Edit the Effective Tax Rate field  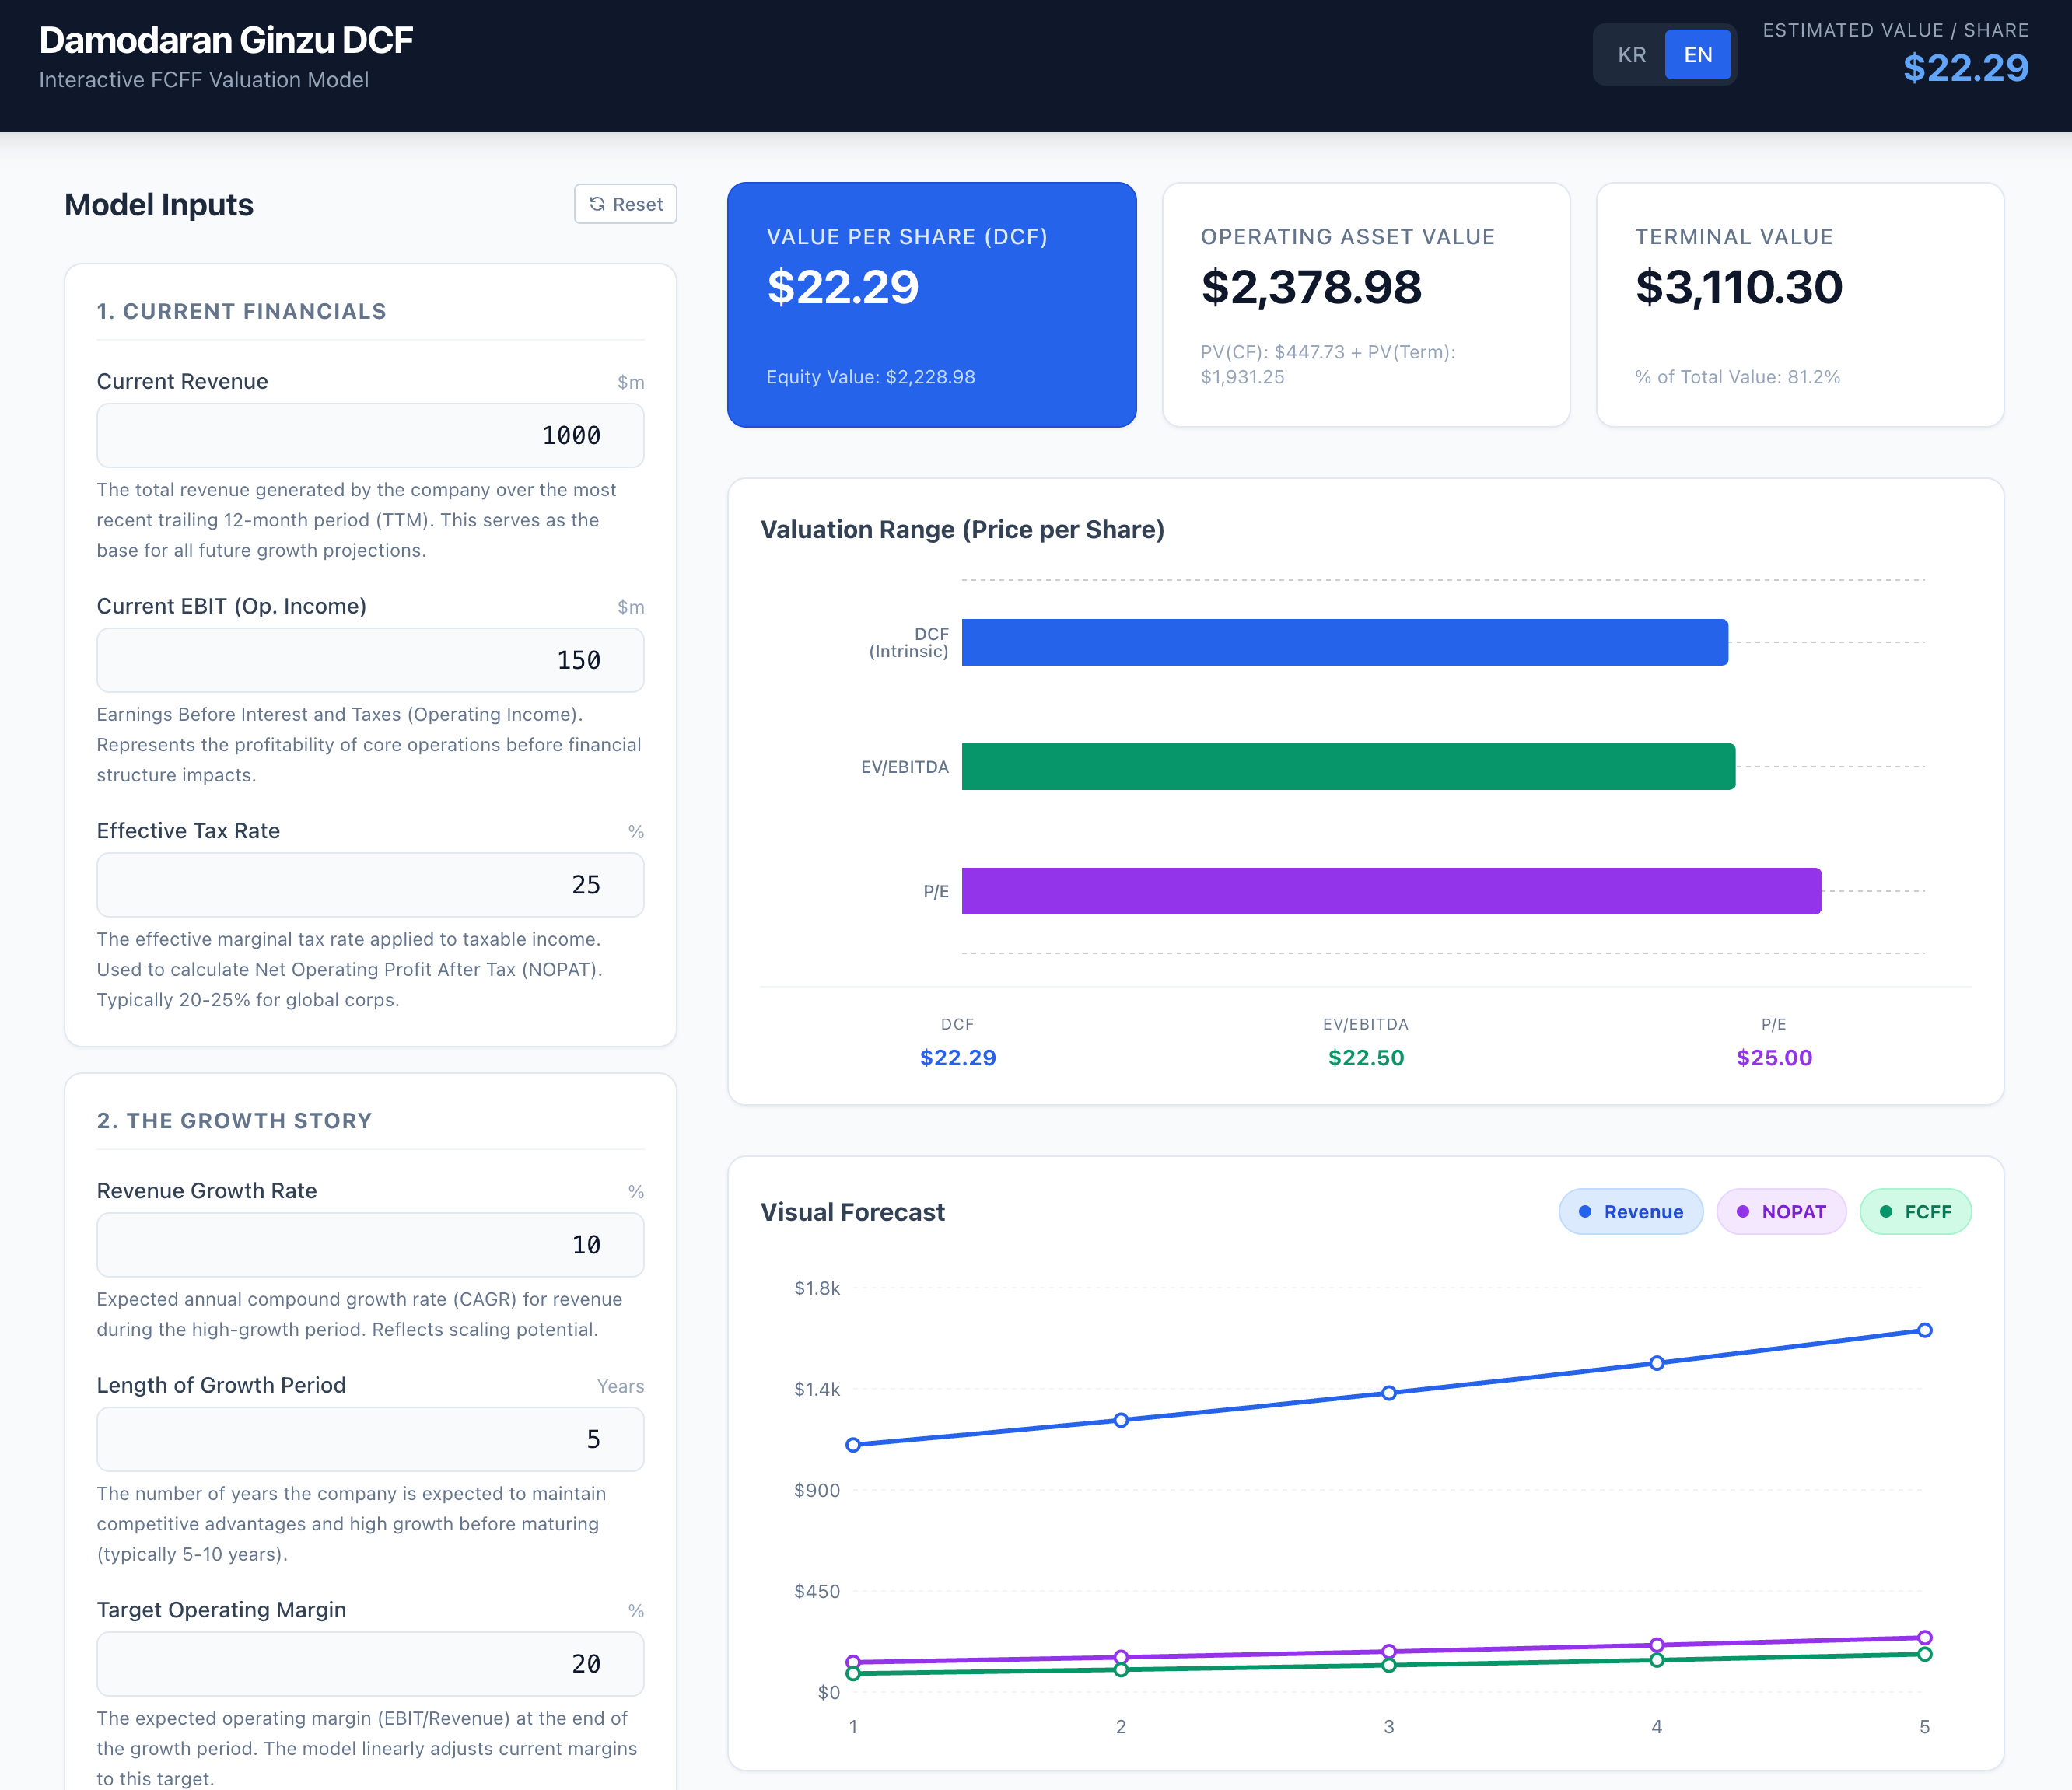(x=370, y=885)
